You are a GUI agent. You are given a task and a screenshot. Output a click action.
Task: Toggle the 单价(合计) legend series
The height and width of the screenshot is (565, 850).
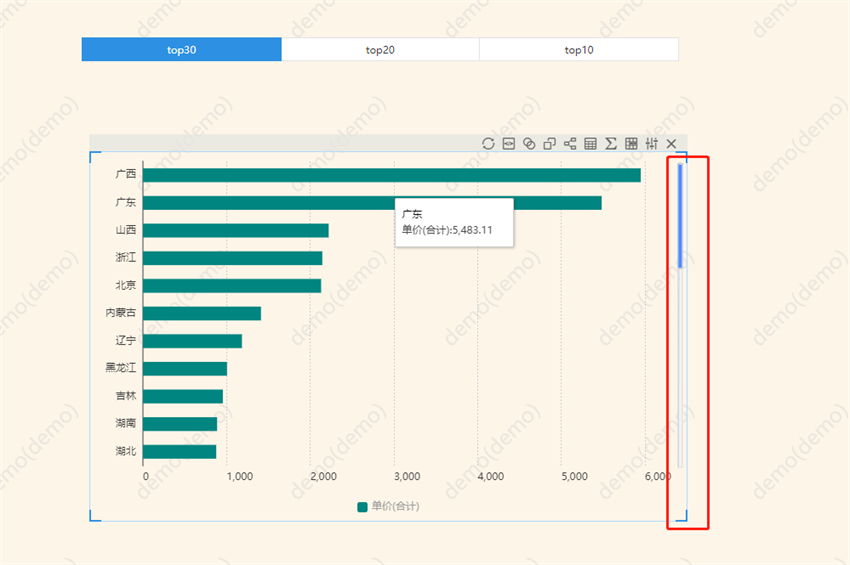388,507
